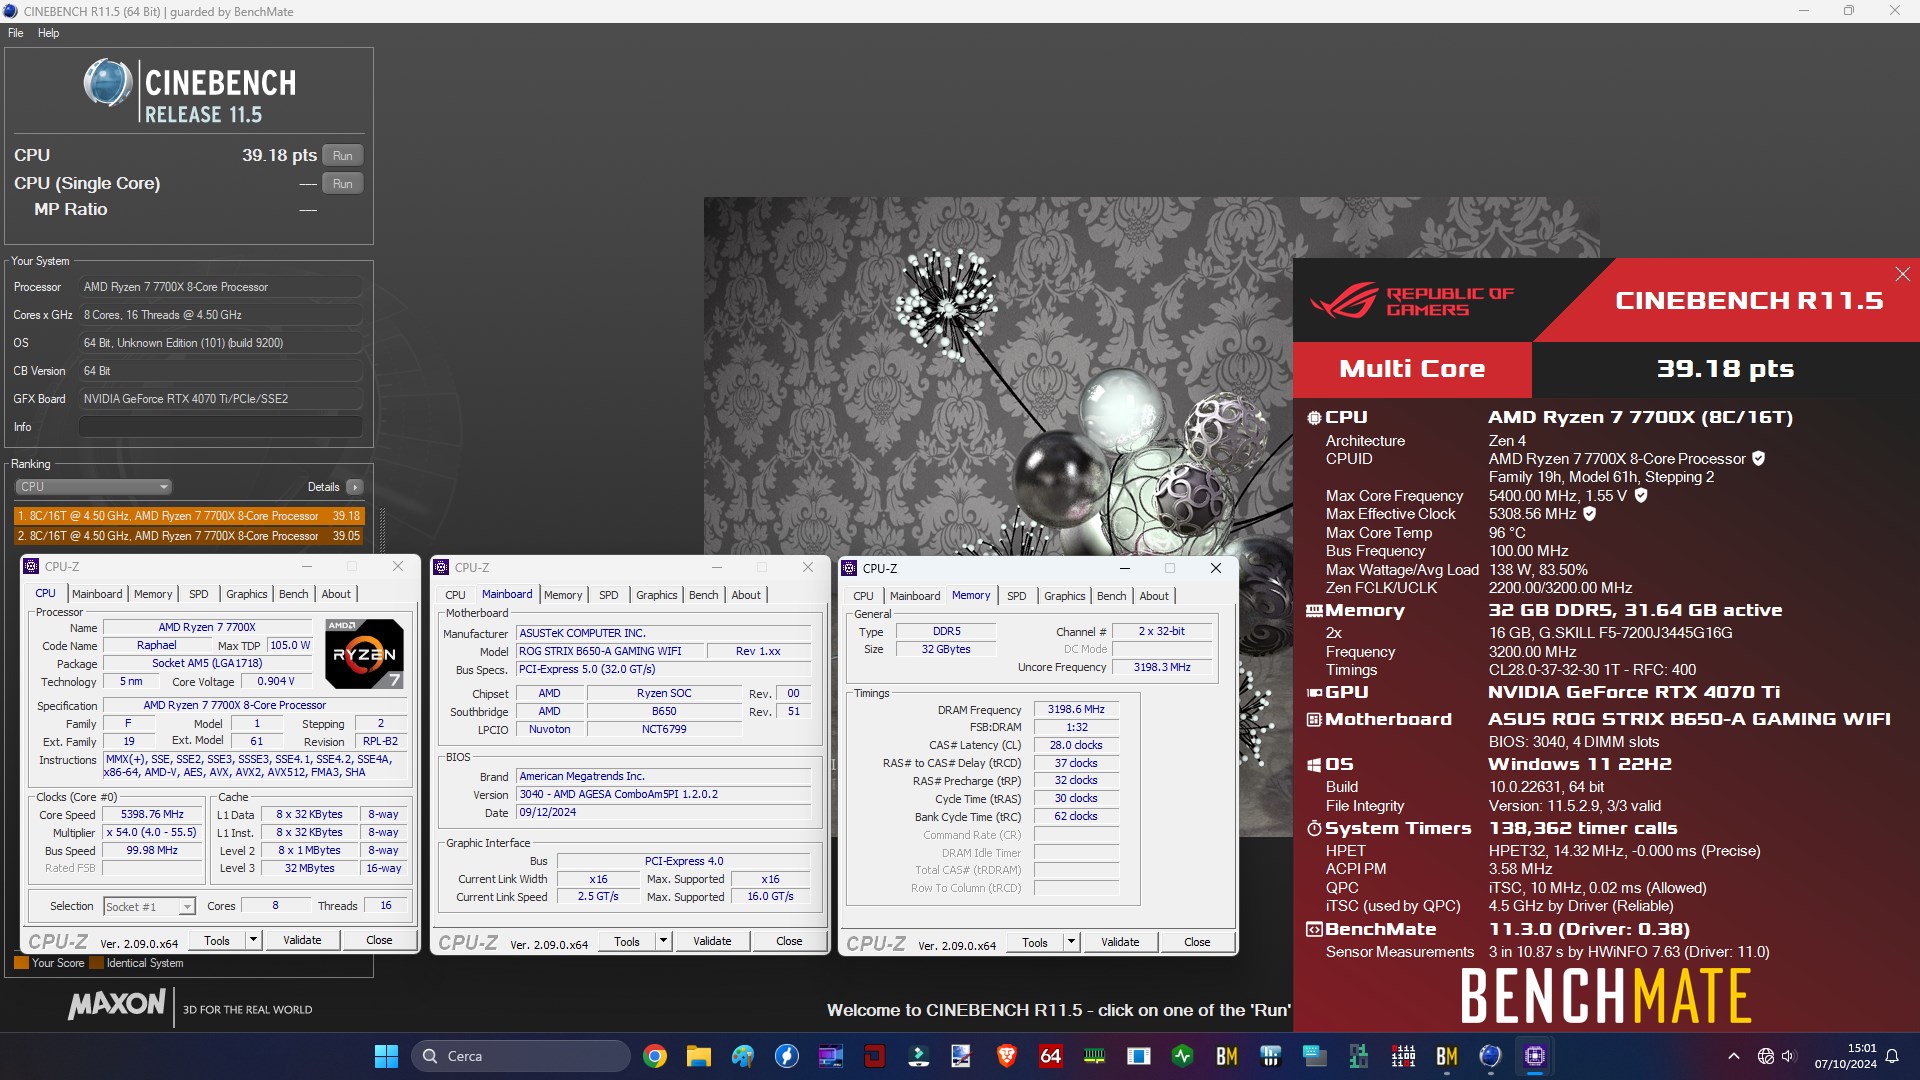Run the CPU Single Core benchmark
This screenshot has height=1080, width=1920.
[343, 184]
